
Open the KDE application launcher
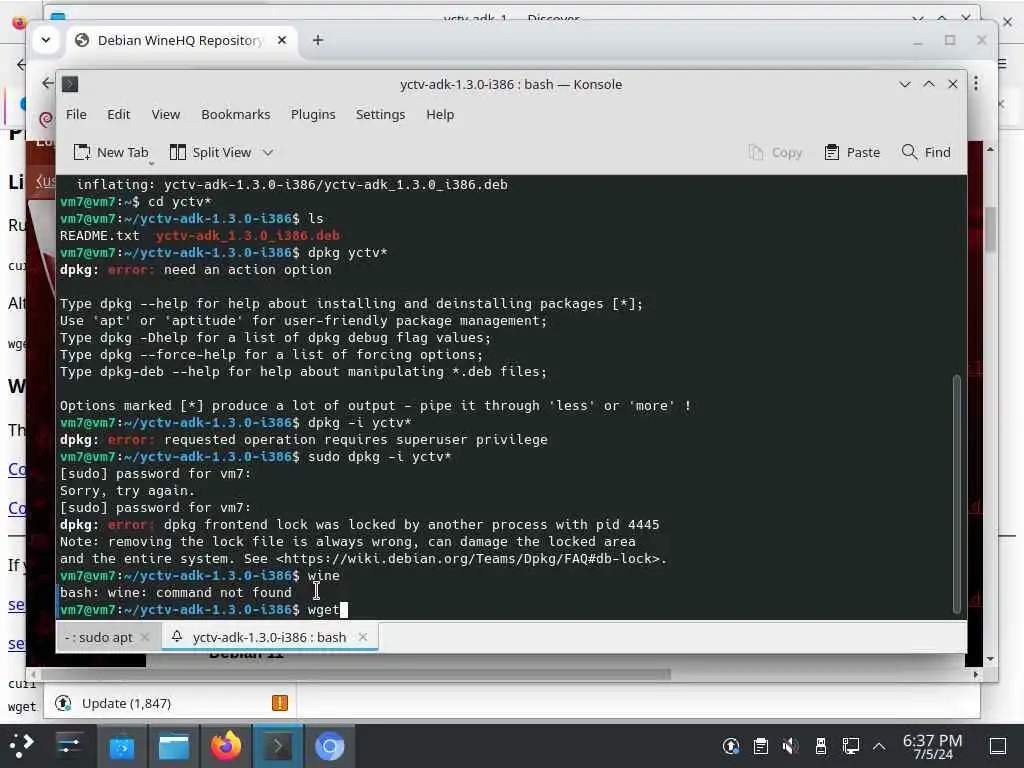click(22, 746)
